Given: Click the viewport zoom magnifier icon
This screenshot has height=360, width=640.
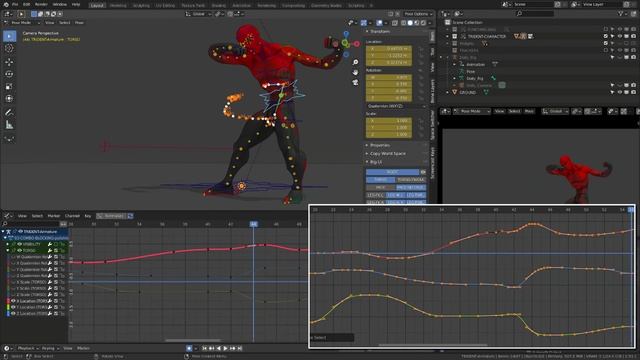Looking at the screenshot, I should [x=355, y=62].
